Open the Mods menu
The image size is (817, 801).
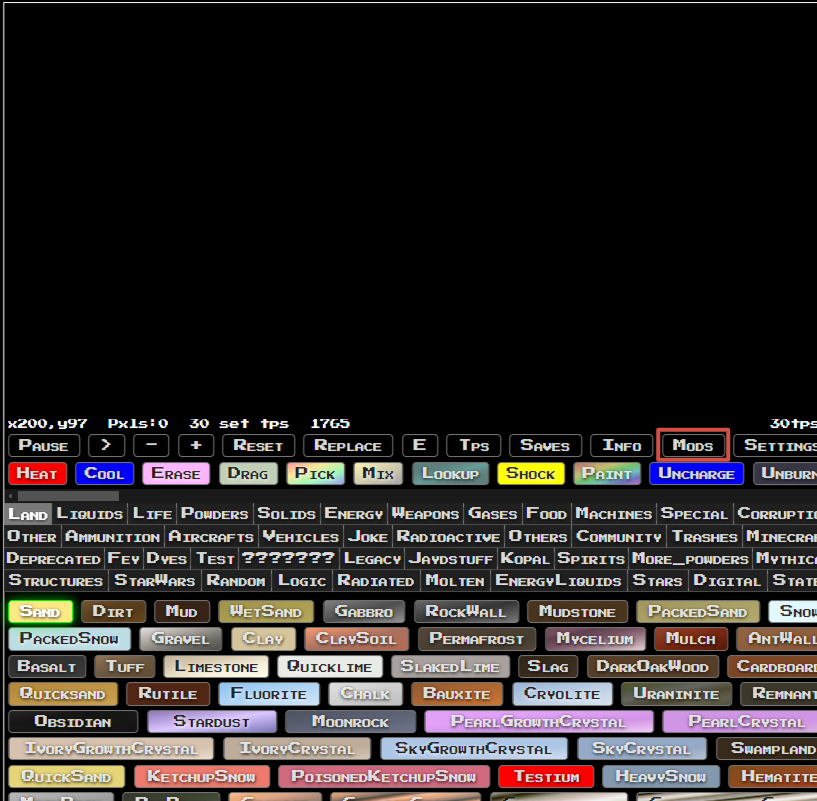pos(692,446)
